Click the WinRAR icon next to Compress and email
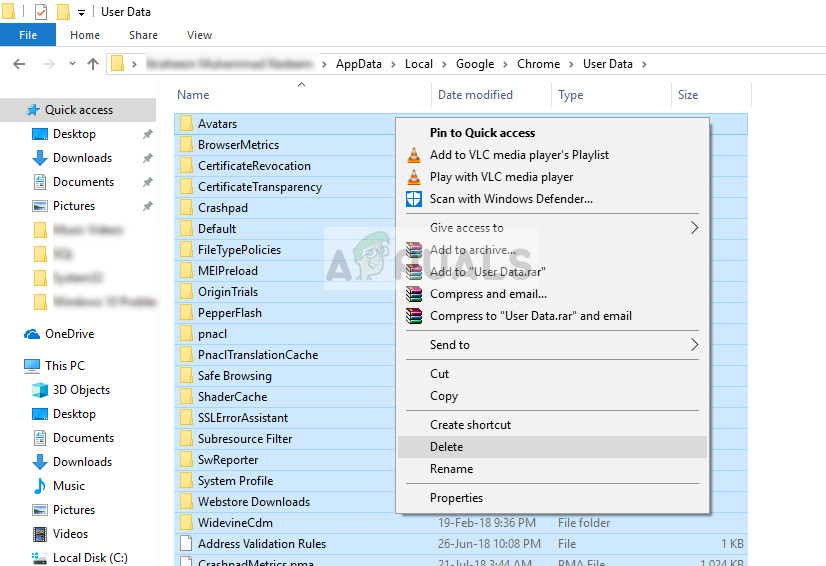The height and width of the screenshot is (566, 826). (414, 294)
